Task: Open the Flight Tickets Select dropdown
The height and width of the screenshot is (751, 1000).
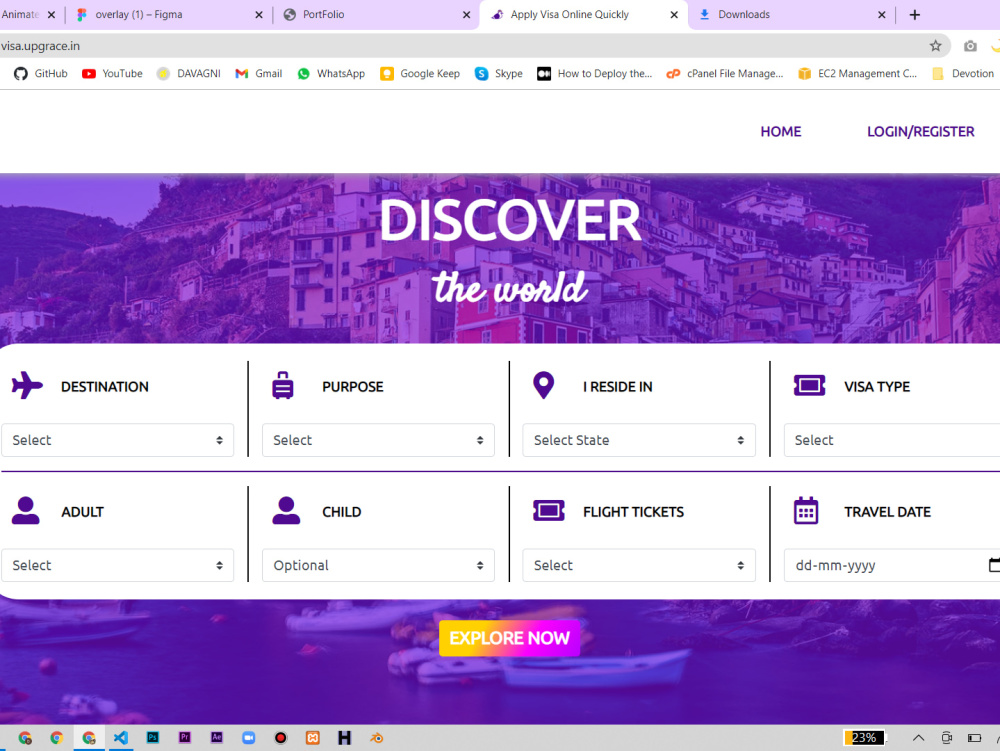Action: tap(639, 565)
